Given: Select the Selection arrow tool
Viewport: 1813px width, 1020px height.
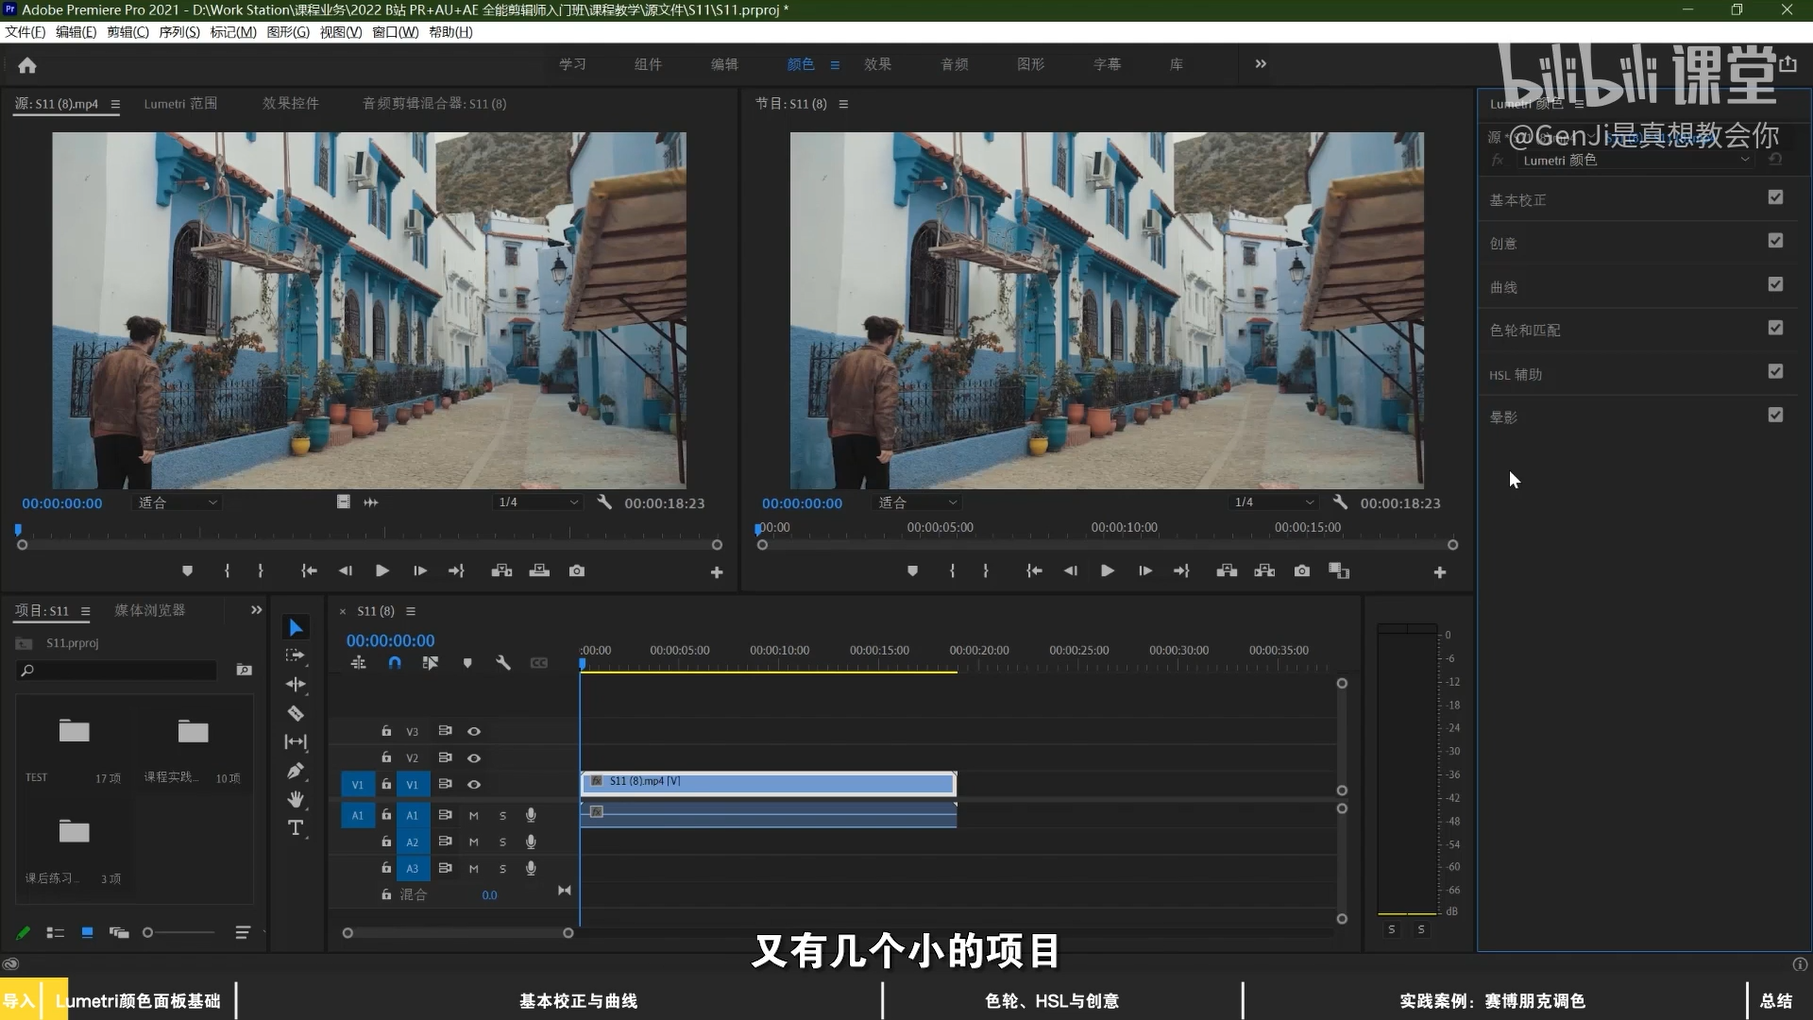Looking at the screenshot, I should click(x=296, y=628).
